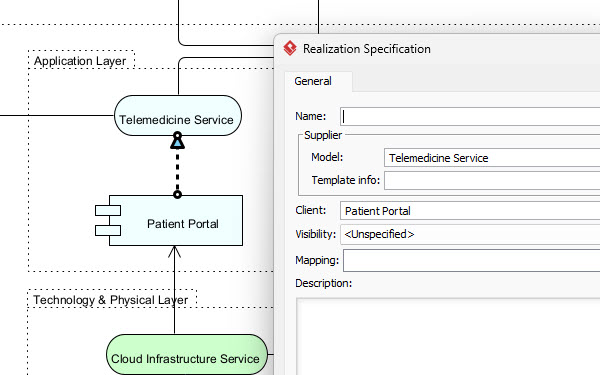The width and height of the screenshot is (600, 375).
Task: Click the realization arrowhead below Telemedicine Service
Action: click(x=178, y=142)
